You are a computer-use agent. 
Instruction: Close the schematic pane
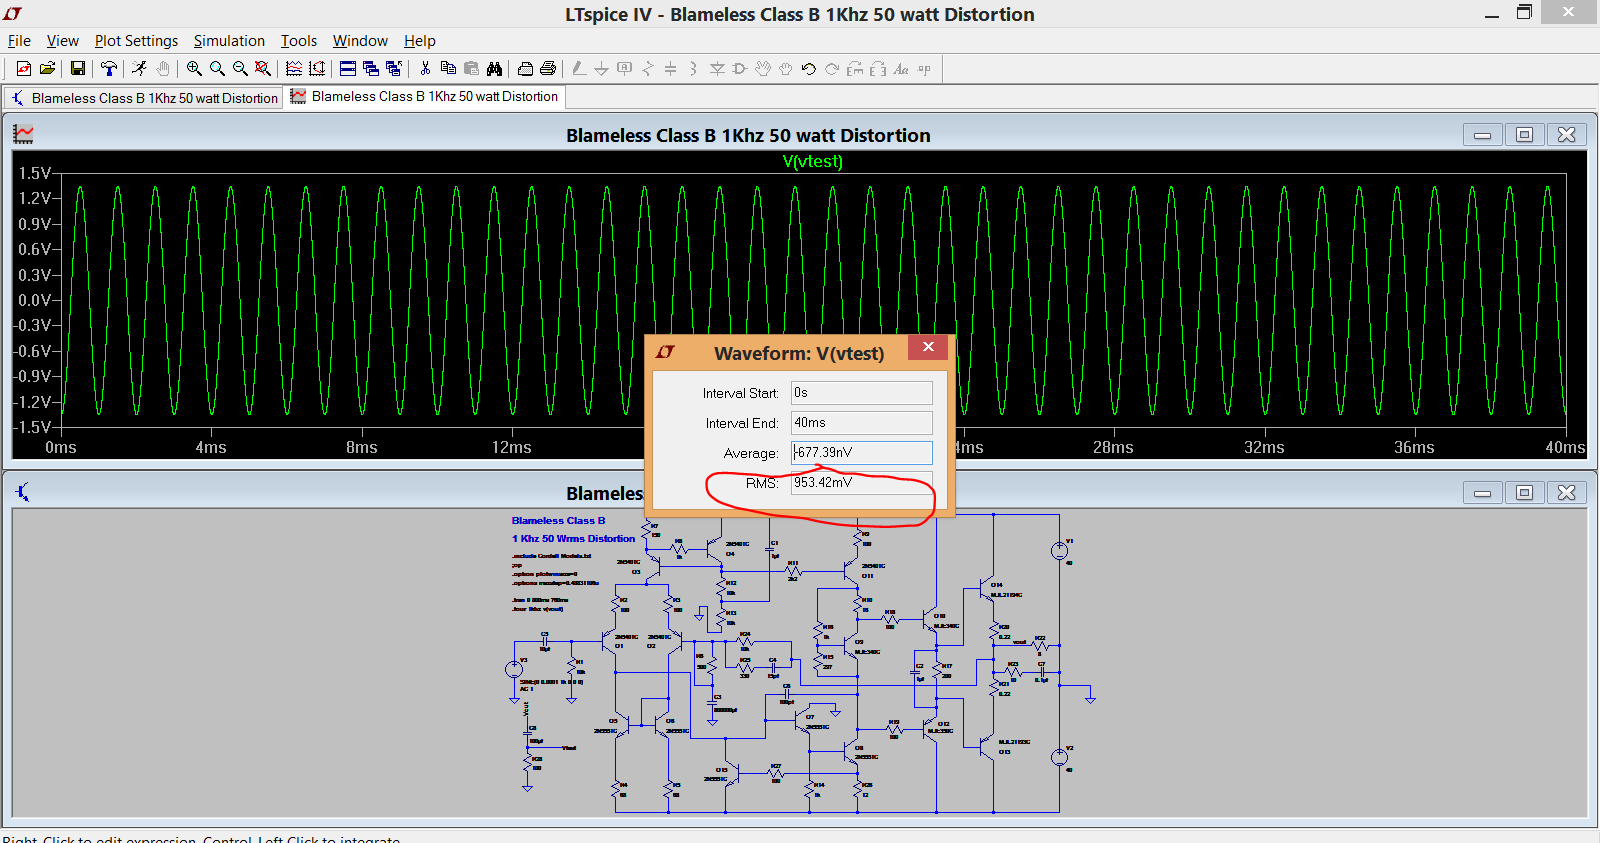(x=1566, y=493)
